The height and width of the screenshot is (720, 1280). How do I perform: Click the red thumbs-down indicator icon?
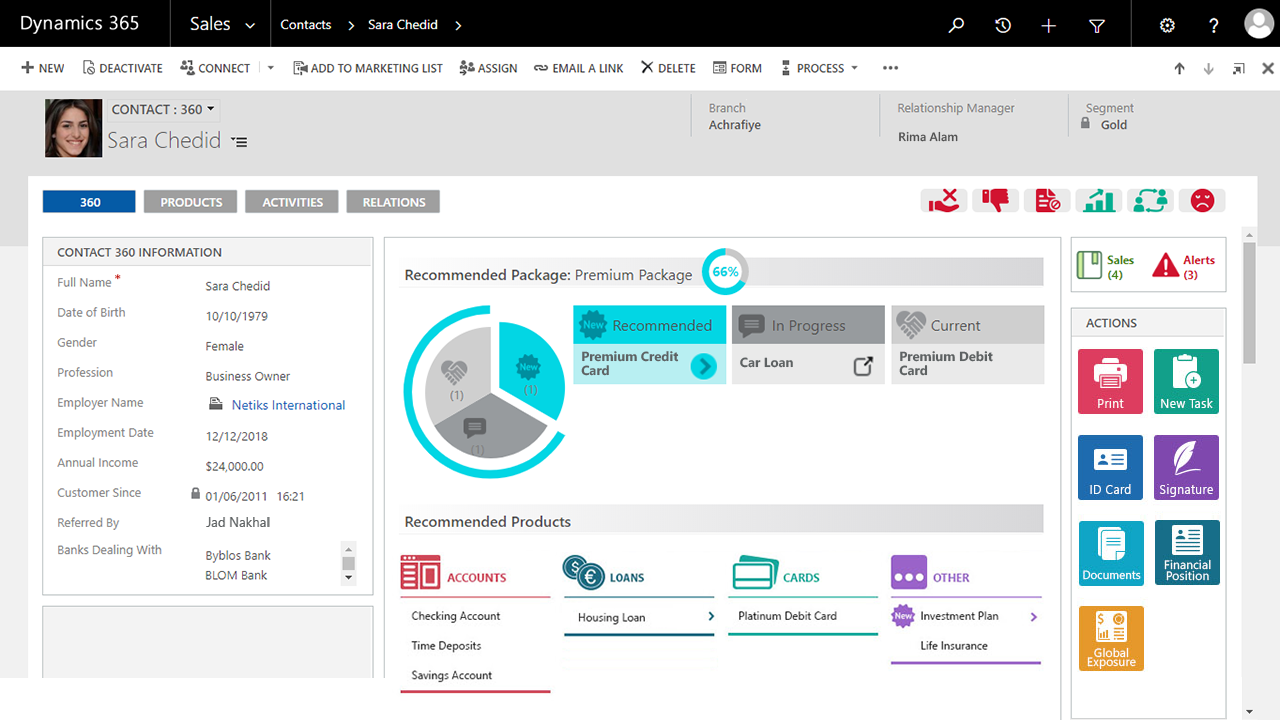(x=995, y=200)
